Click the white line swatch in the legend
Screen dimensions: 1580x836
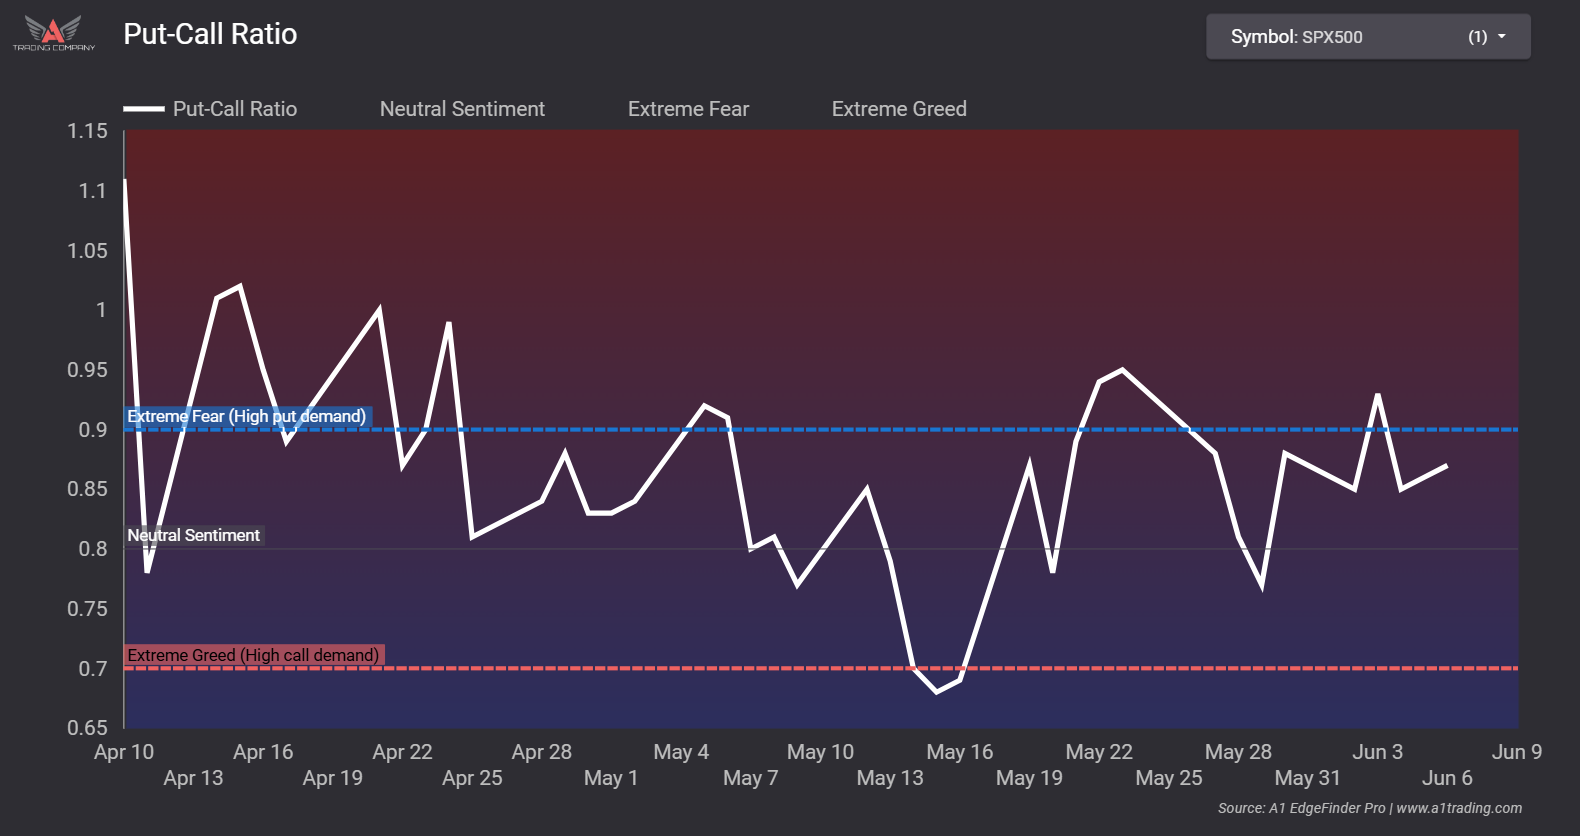[x=144, y=109]
